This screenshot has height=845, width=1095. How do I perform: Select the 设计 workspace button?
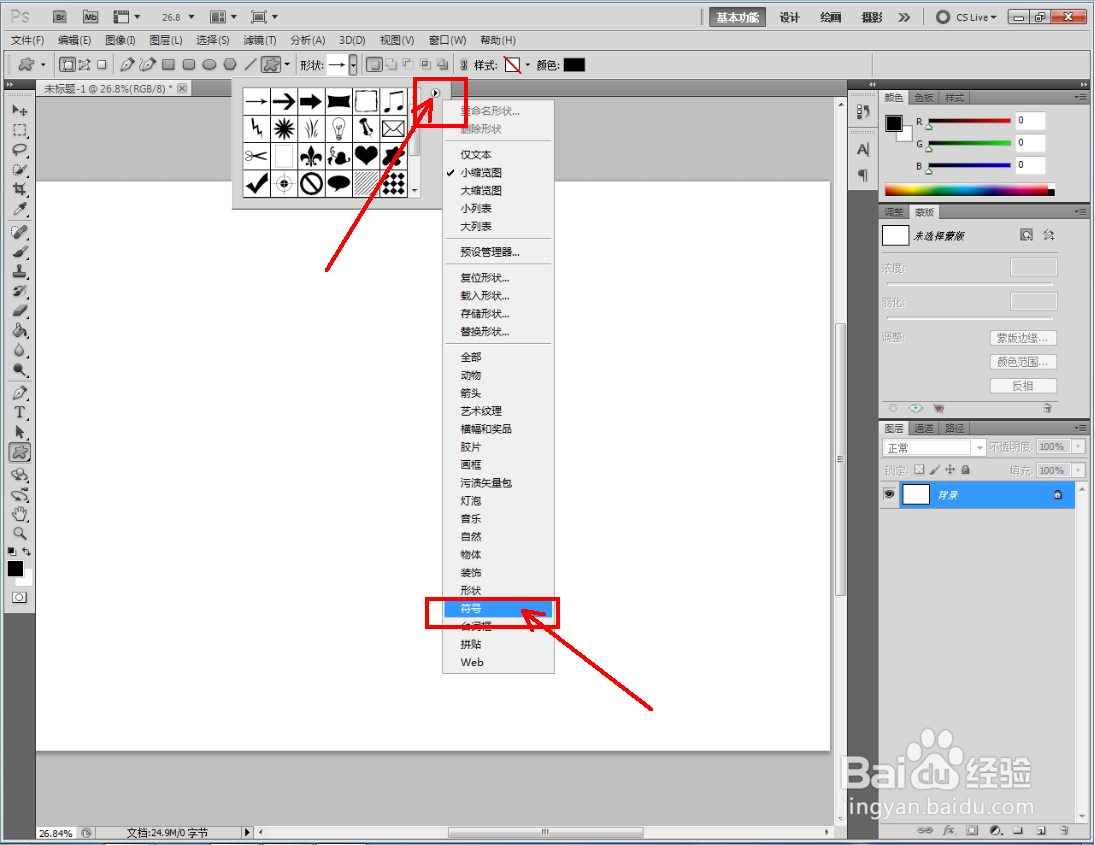789,17
